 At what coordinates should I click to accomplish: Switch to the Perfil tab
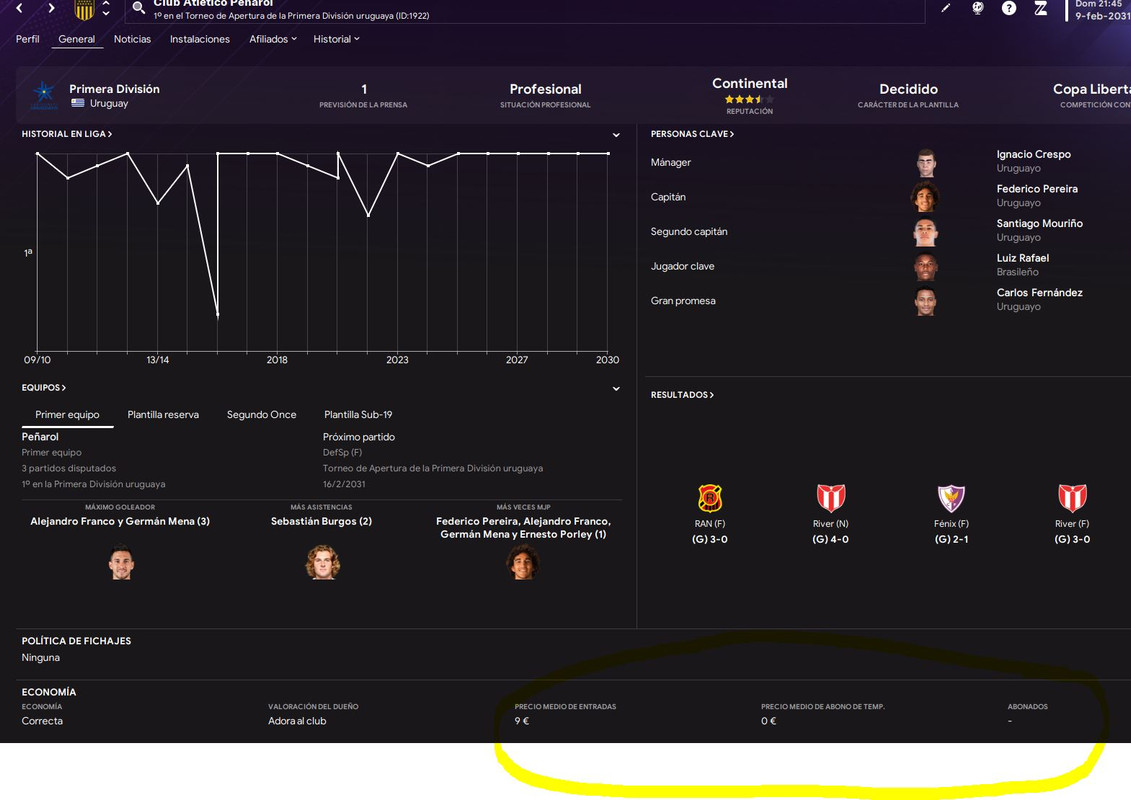pyautogui.click(x=27, y=39)
